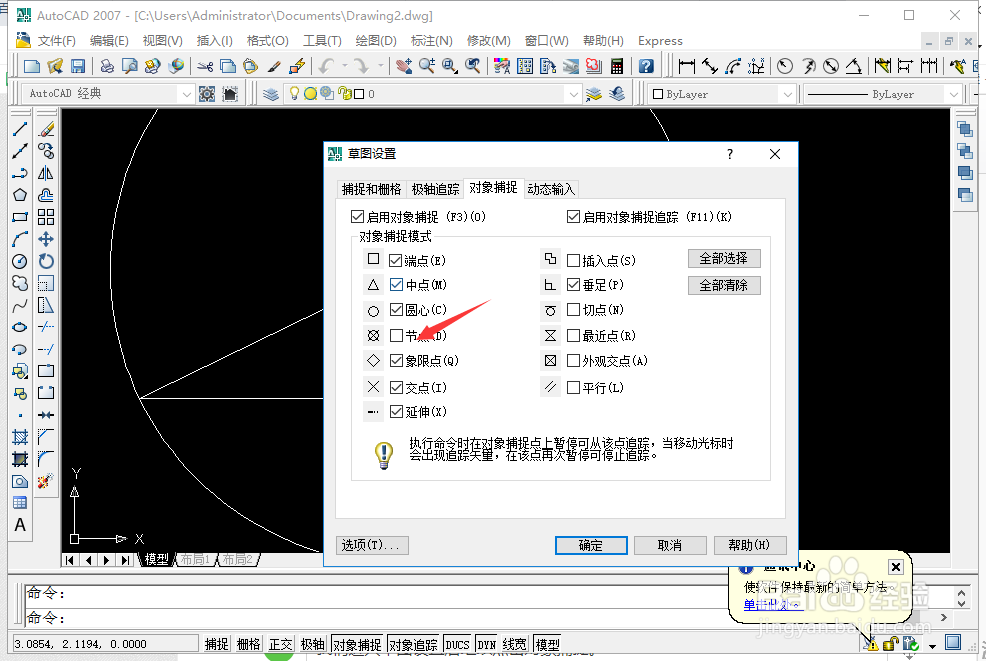Click the Undo arrow icon

pos(325,66)
